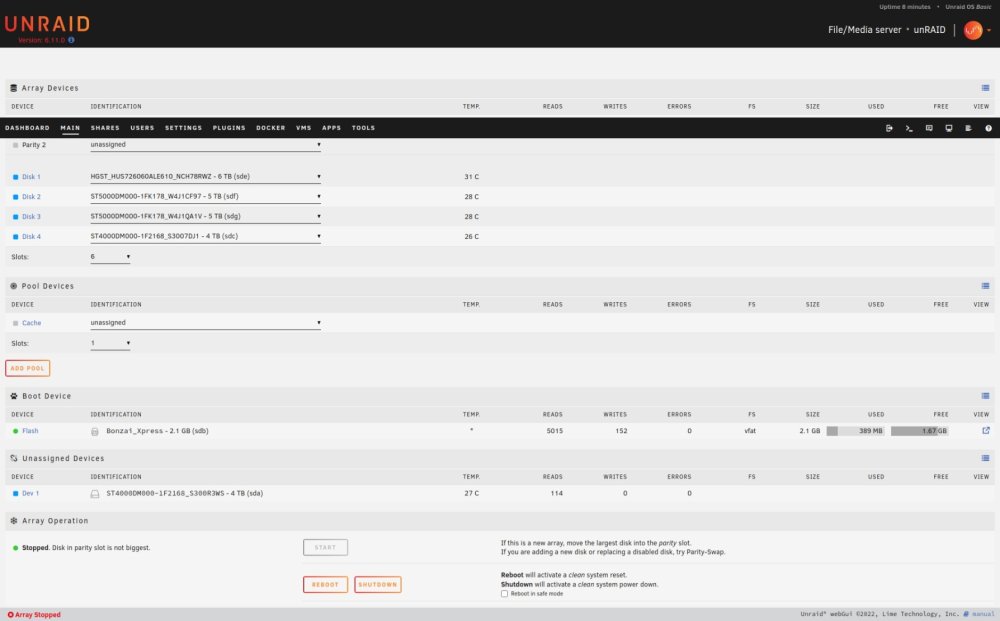Click the feedback icon in the nav bar

point(929,128)
